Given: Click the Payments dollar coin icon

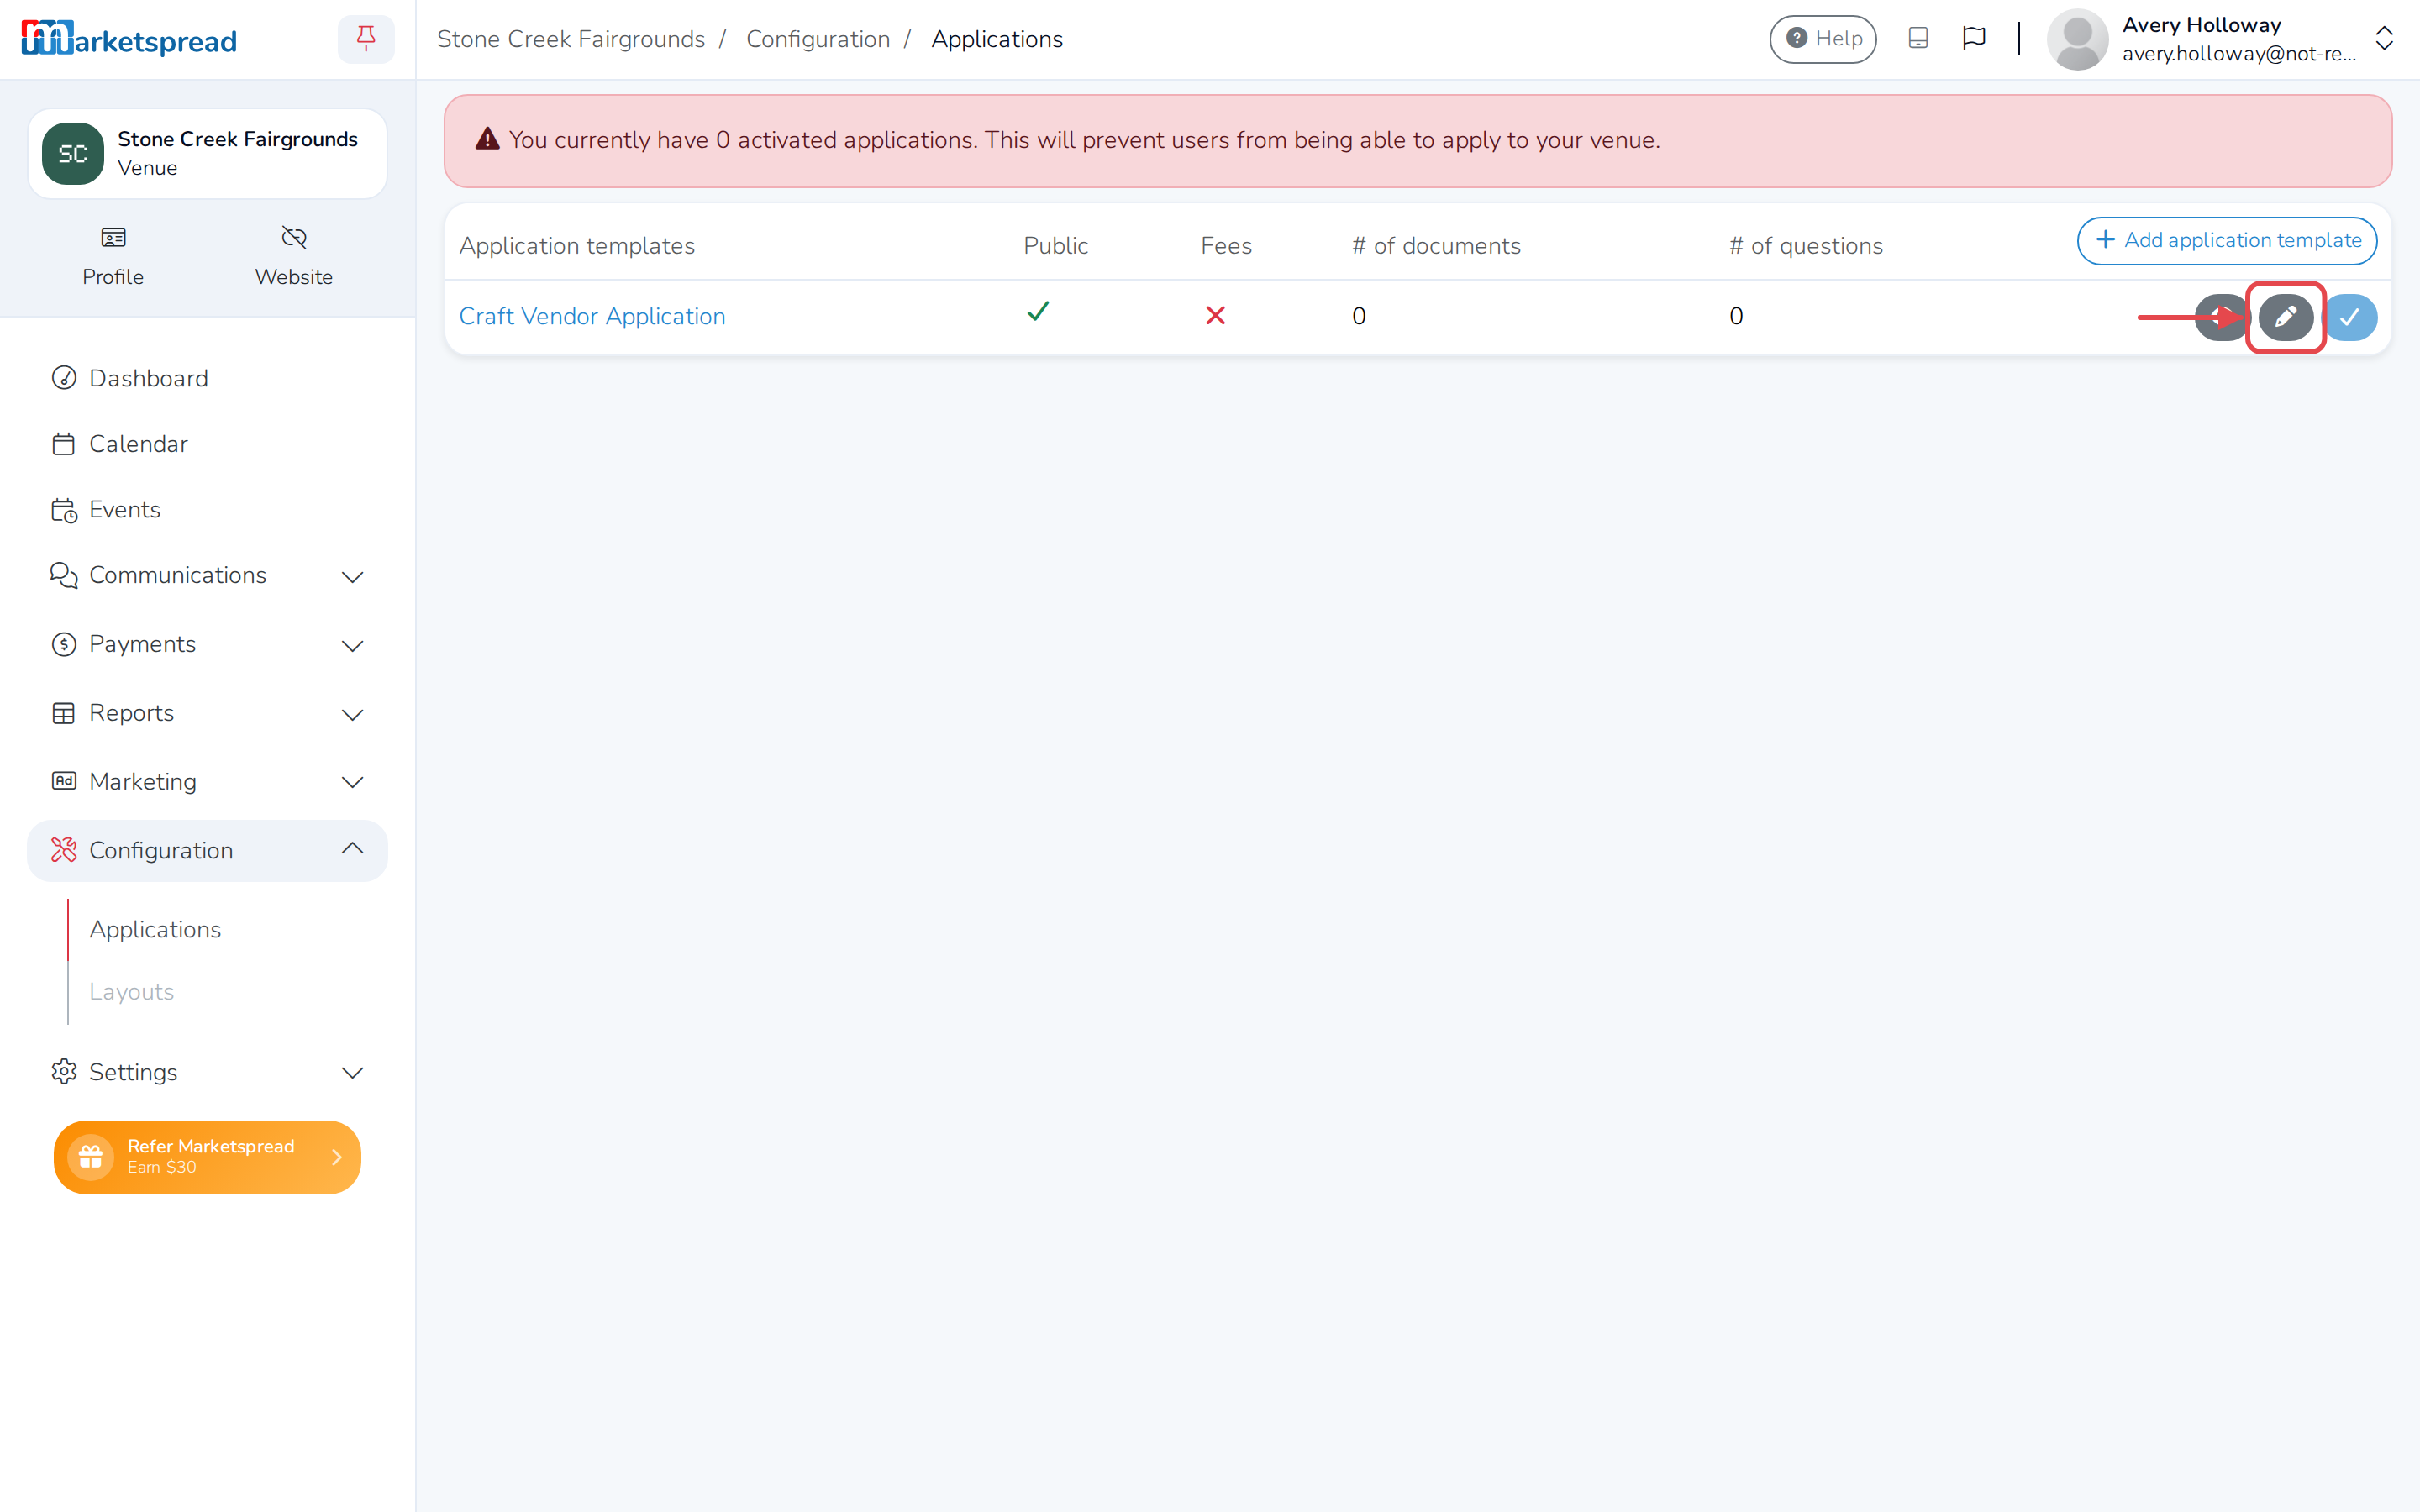Looking at the screenshot, I should click(64, 645).
